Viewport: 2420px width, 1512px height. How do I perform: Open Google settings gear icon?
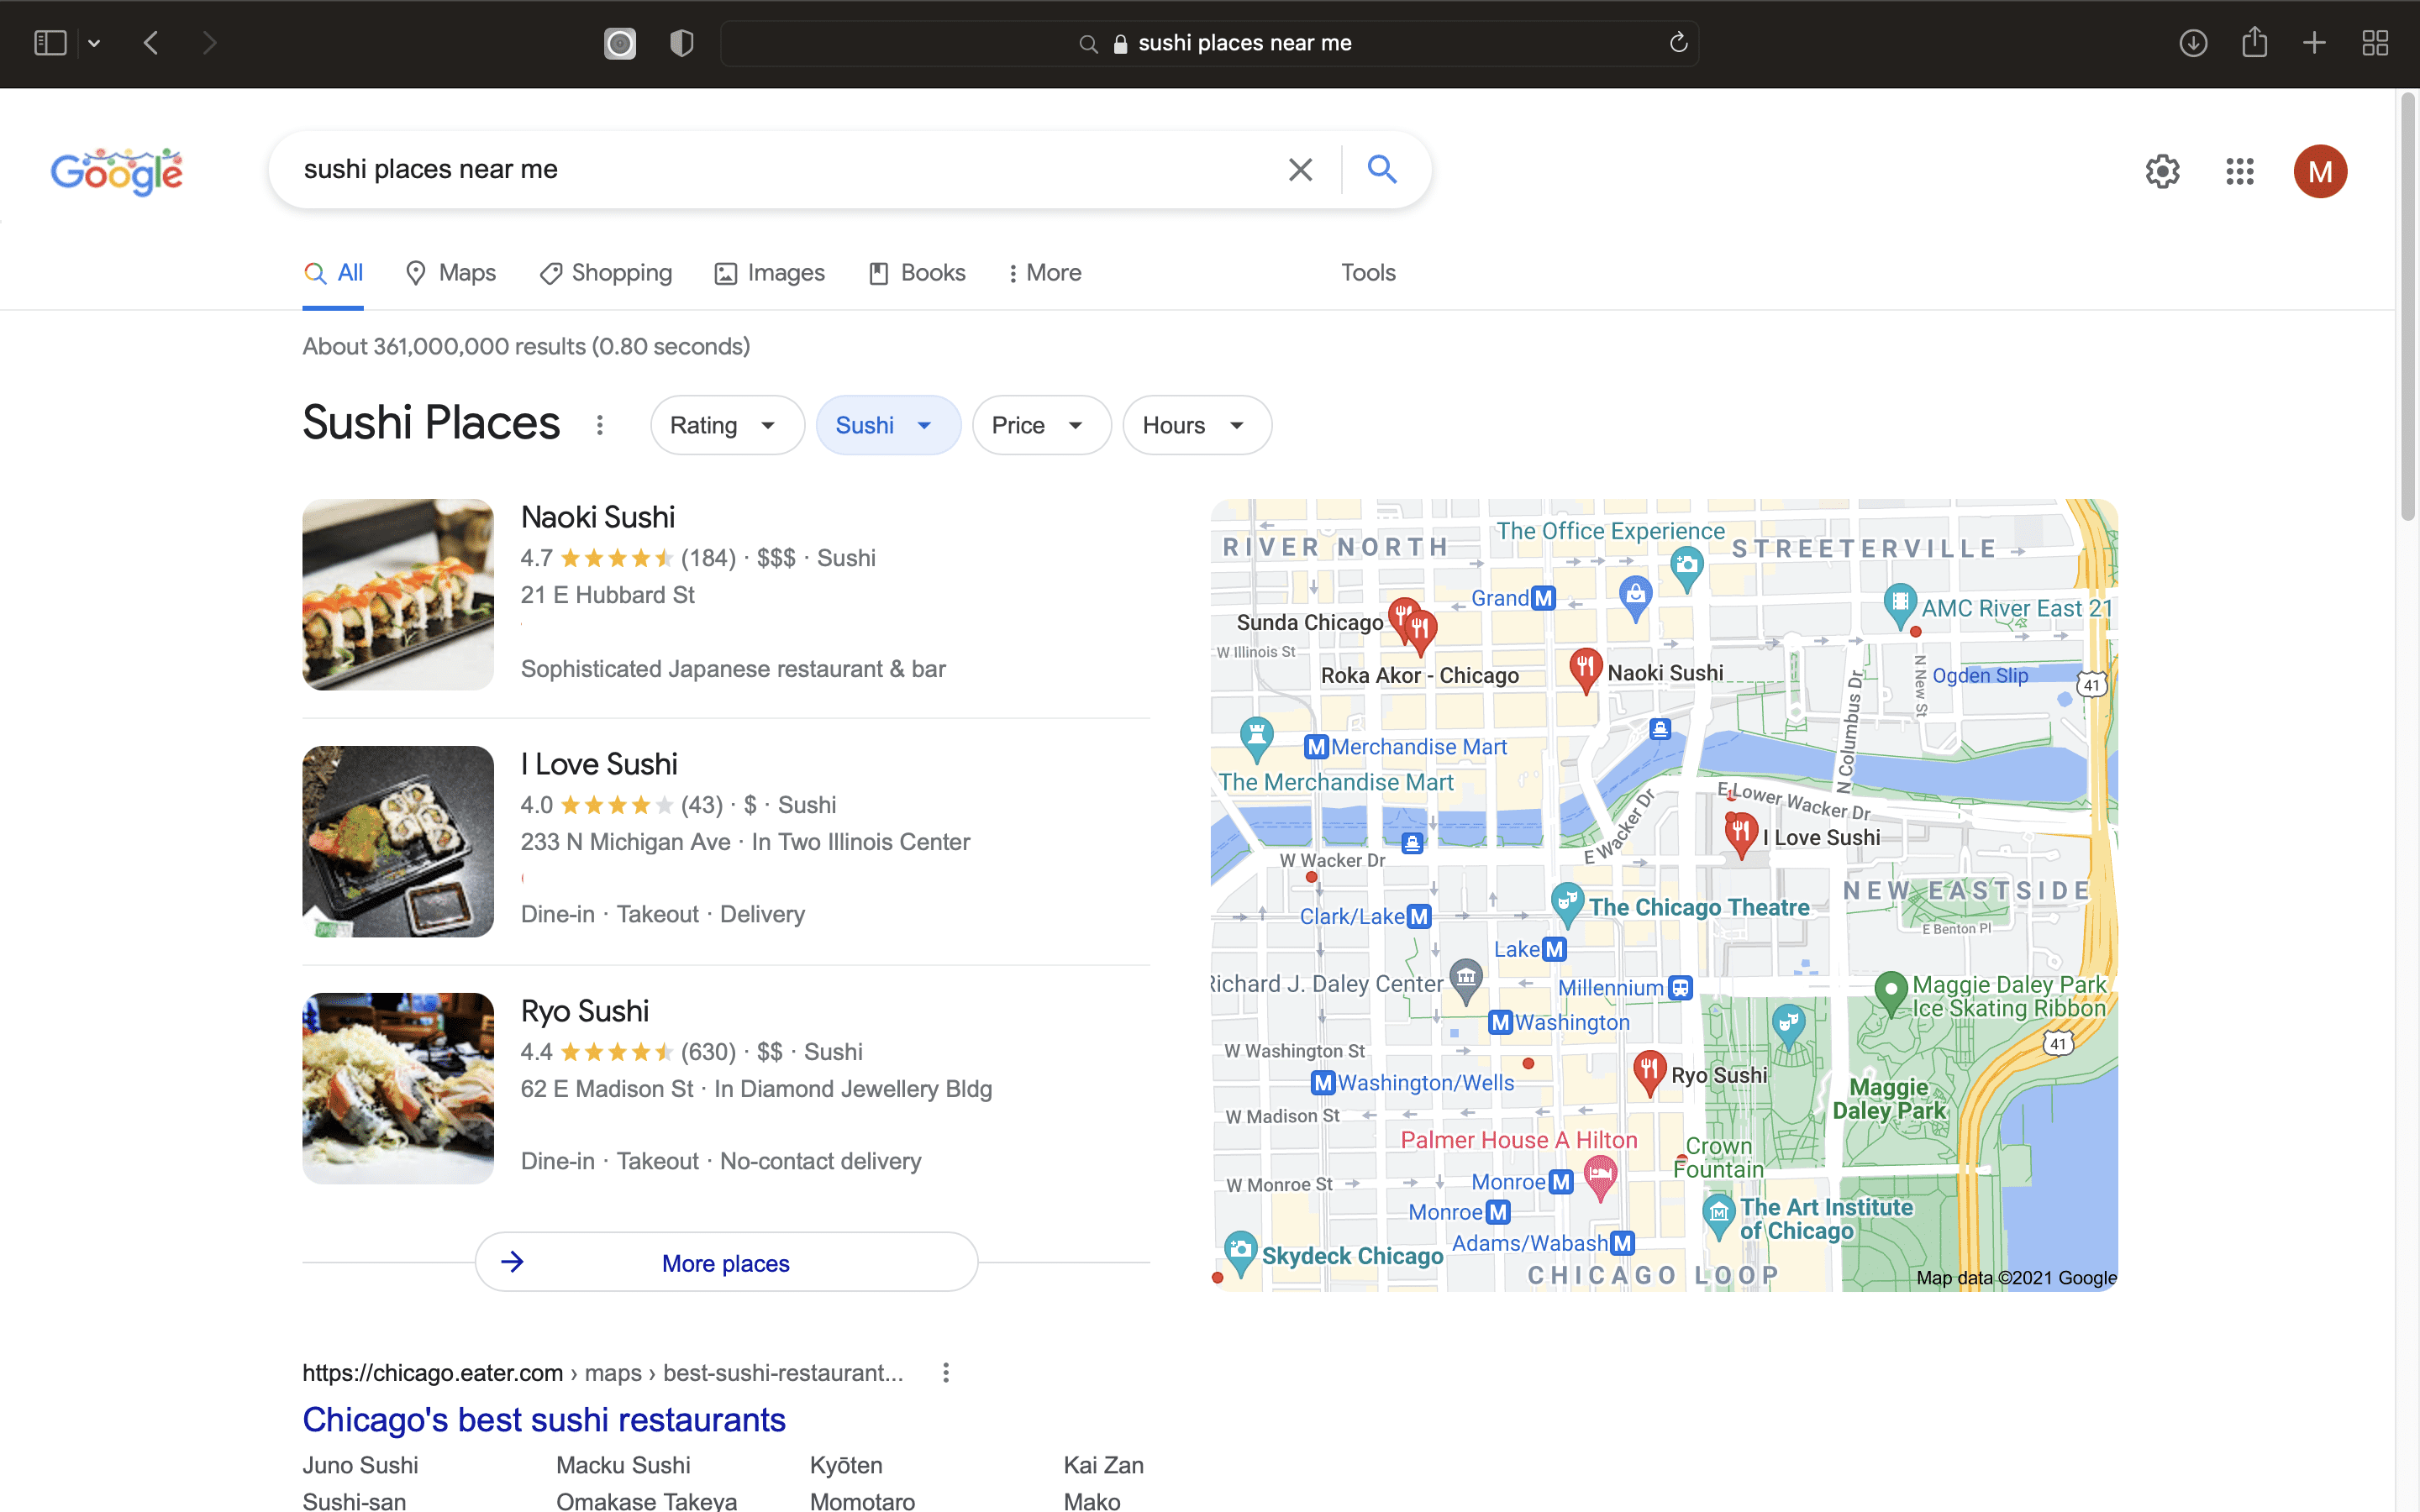(x=2162, y=171)
